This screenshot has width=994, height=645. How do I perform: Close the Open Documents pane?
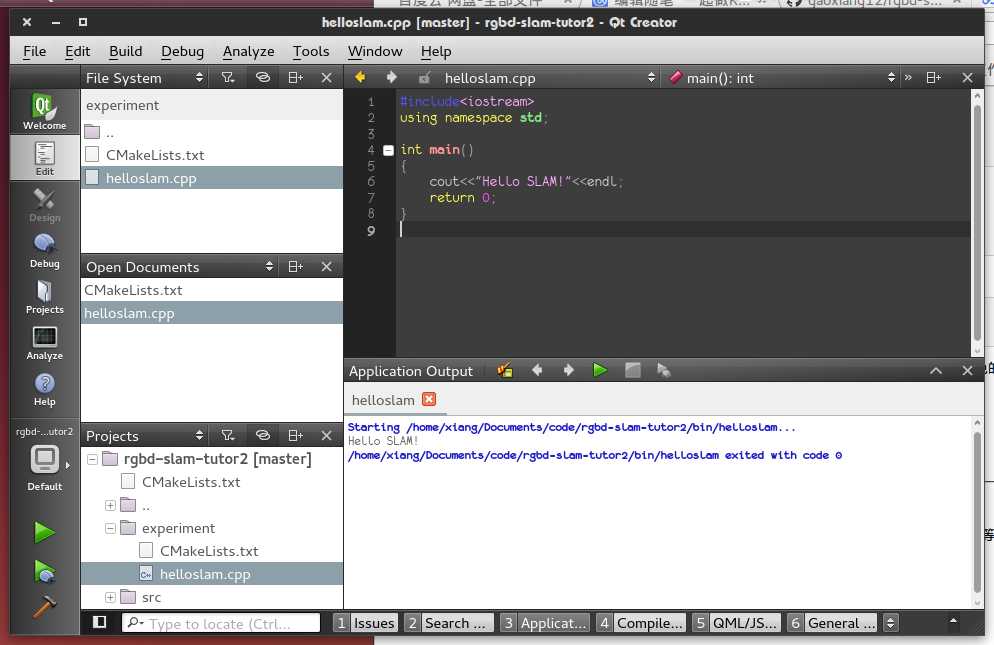click(326, 266)
